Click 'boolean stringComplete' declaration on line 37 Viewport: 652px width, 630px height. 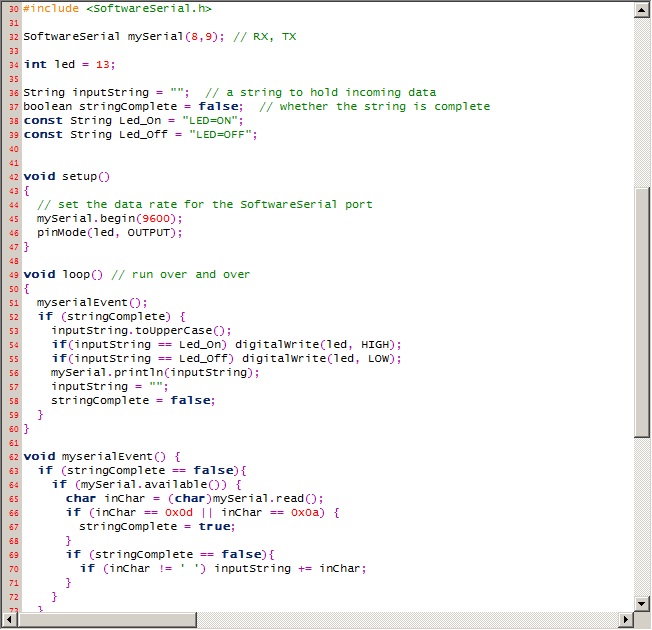click(133, 106)
